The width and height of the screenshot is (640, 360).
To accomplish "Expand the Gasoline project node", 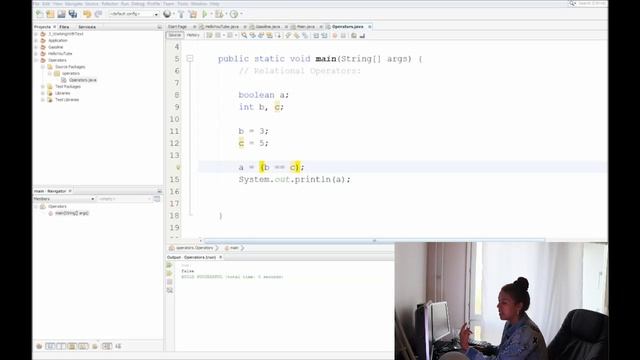I will pyautogui.click(x=36, y=47).
